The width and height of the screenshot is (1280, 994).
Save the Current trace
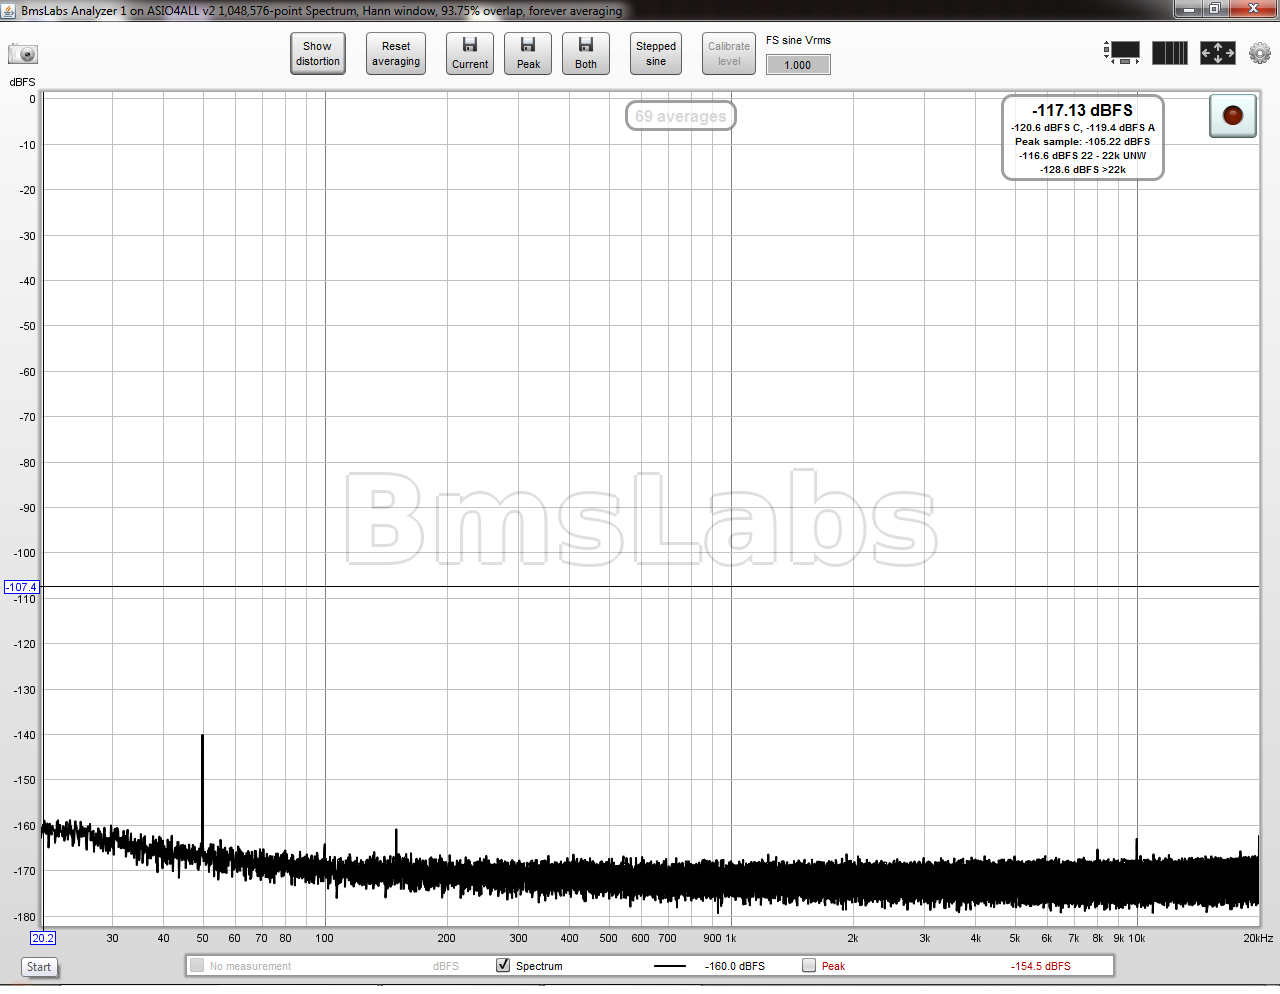[x=470, y=54]
